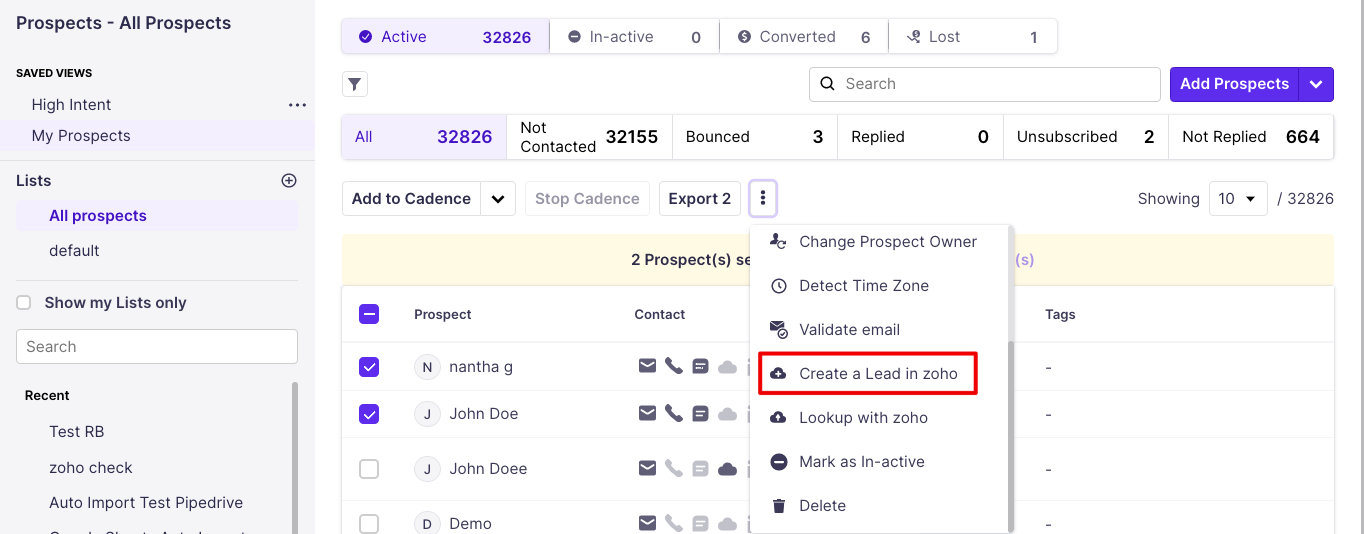Viewport: 1364px width, 534px height.
Task: Uncheck the John Doe row checkbox
Action: (x=369, y=414)
